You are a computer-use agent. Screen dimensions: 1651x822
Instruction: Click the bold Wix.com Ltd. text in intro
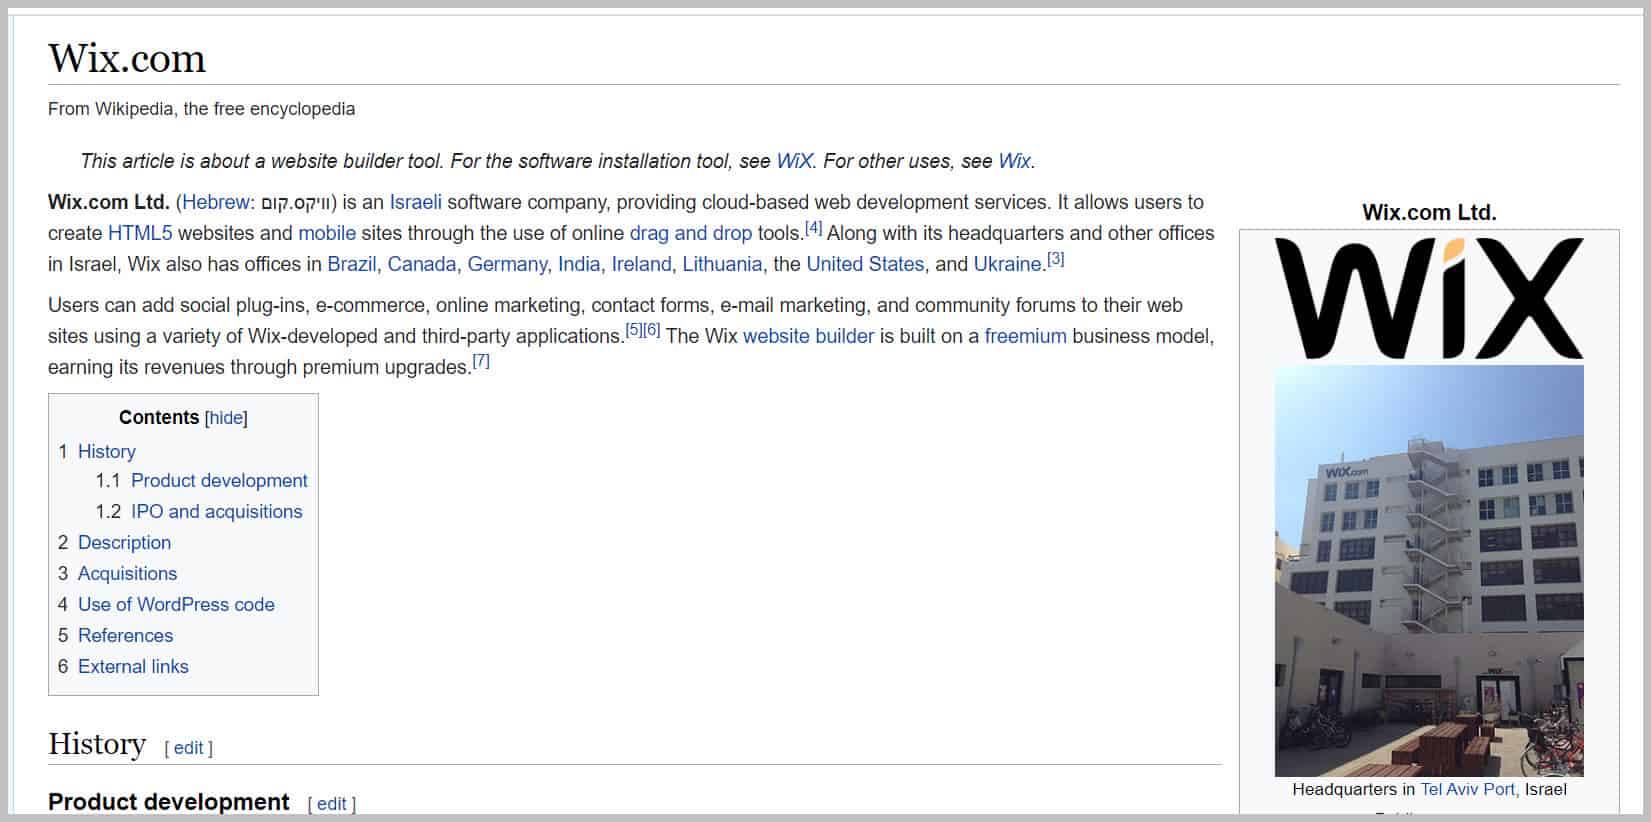pos(109,202)
